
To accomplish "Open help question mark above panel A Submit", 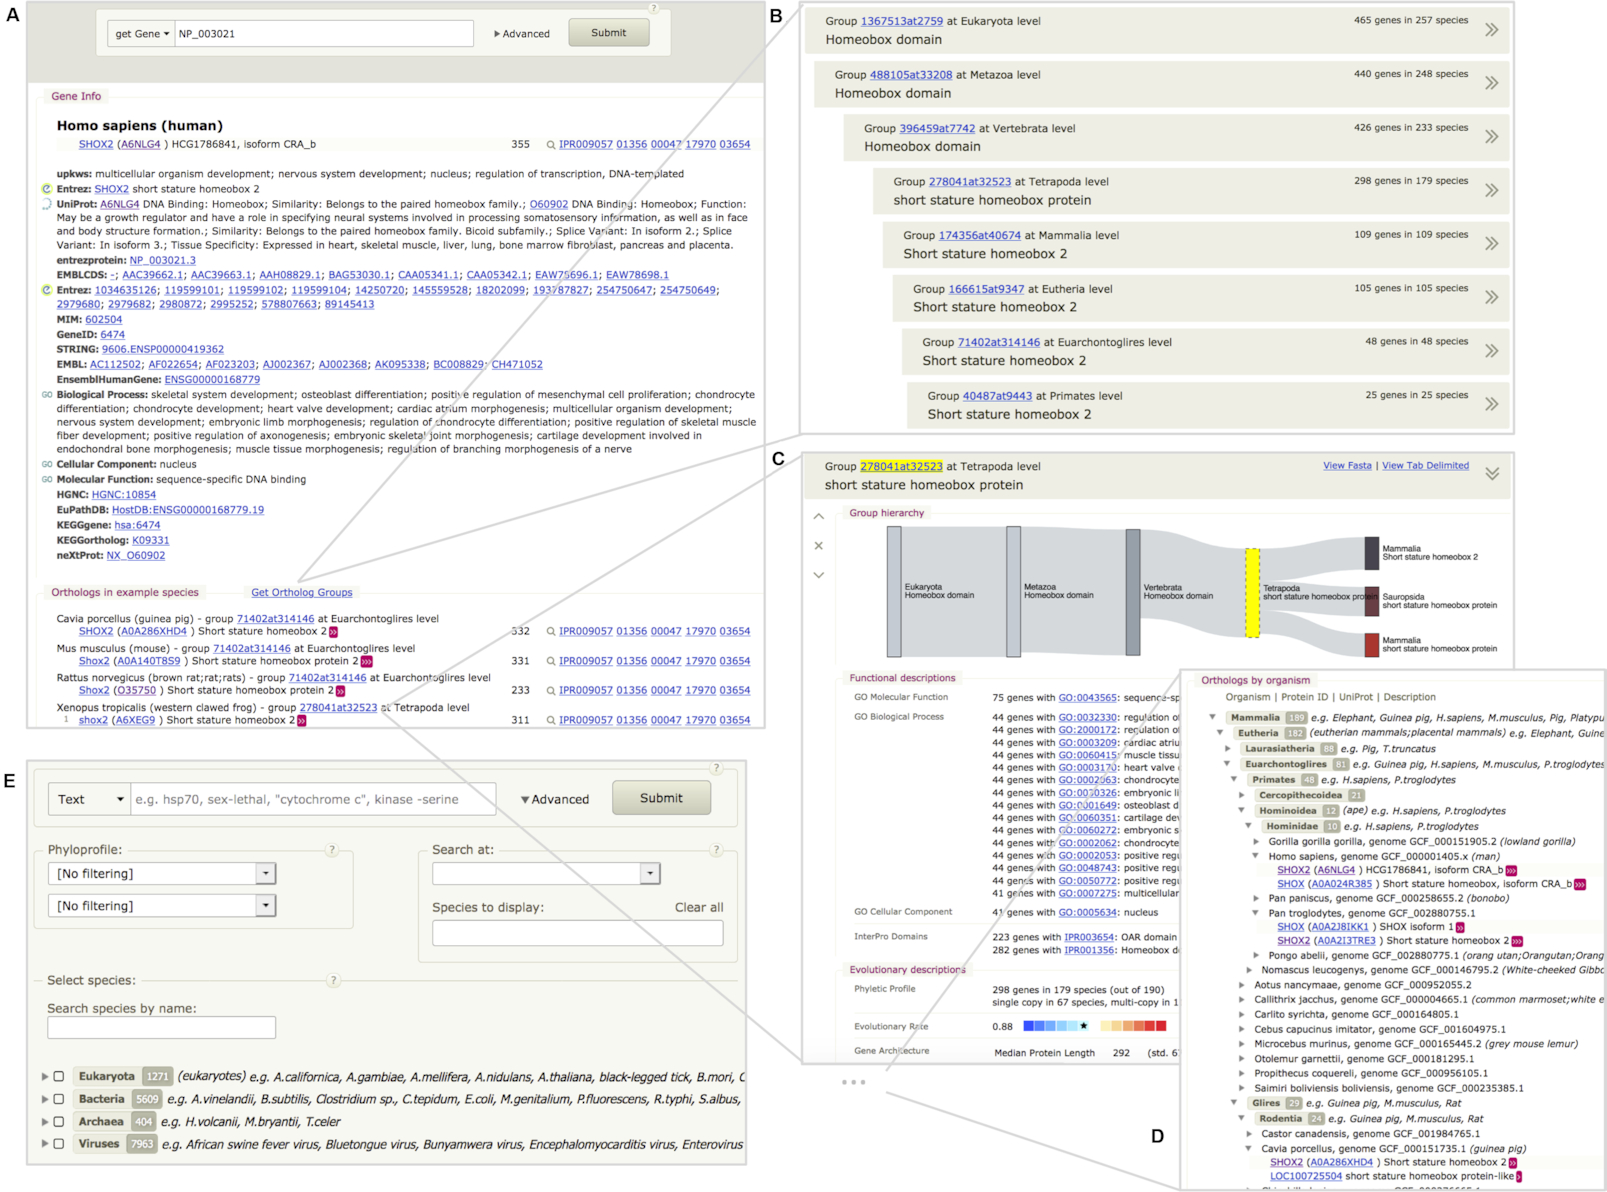I will (654, 8).
